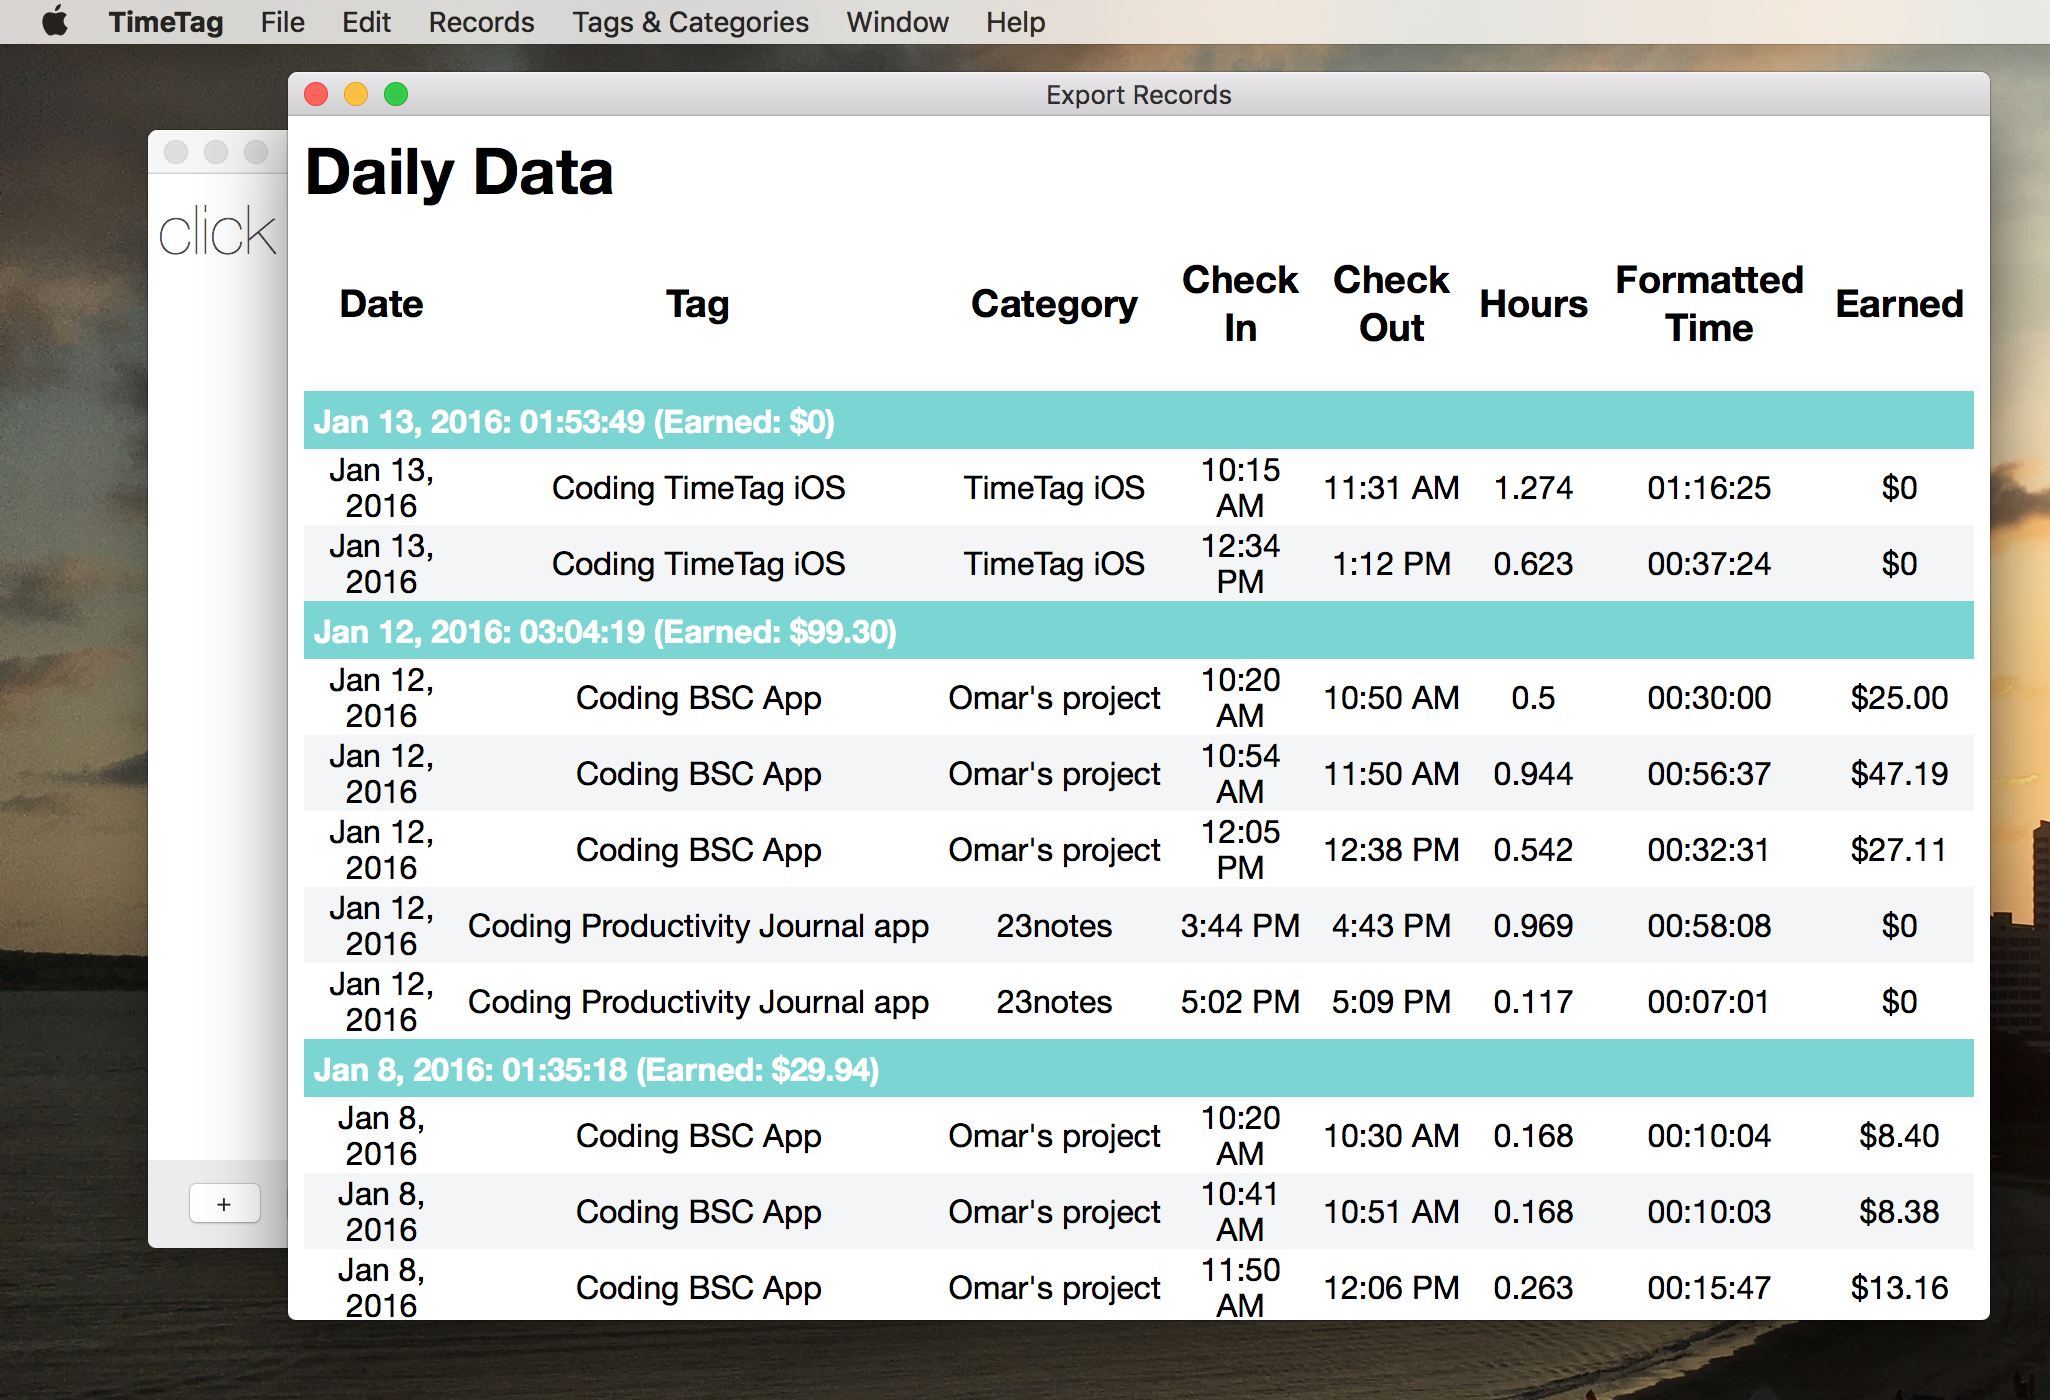Click the 5:02 PM check in cell
This screenshot has width=2050, height=1400.
1240,1002
